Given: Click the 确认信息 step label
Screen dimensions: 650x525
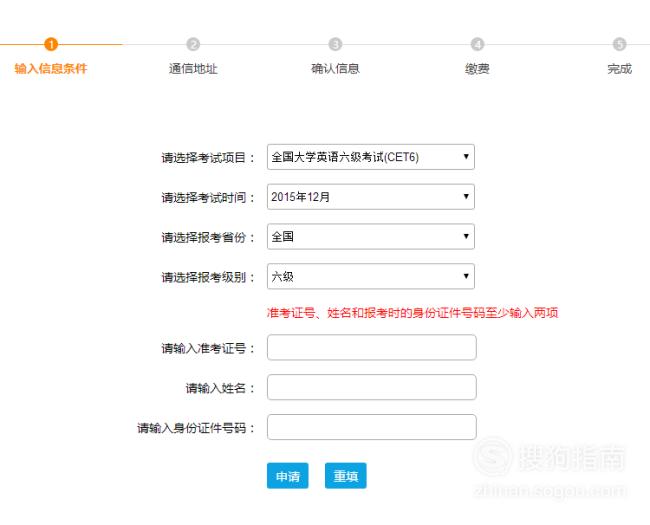Looking at the screenshot, I should click(x=335, y=68).
